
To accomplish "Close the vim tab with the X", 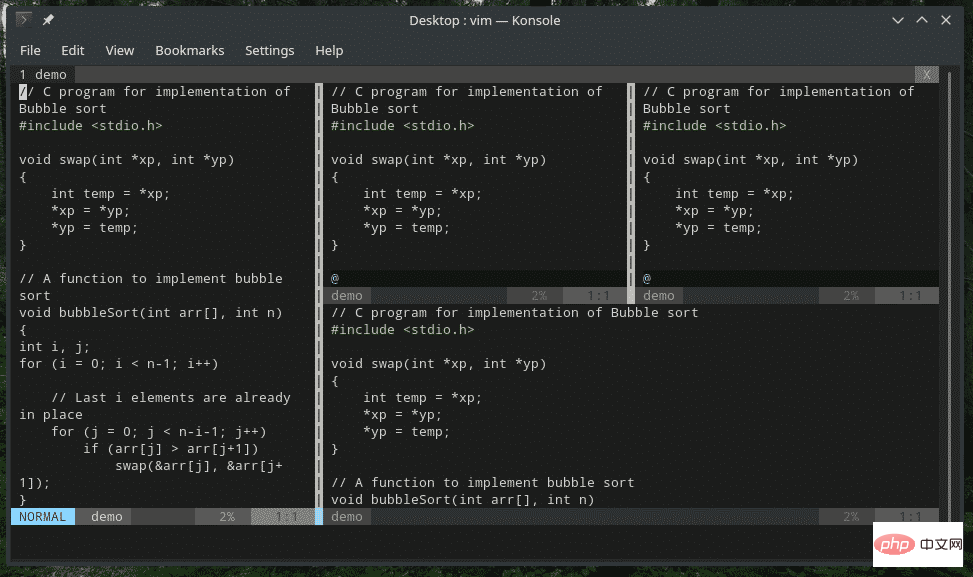I will (x=927, y=74).
